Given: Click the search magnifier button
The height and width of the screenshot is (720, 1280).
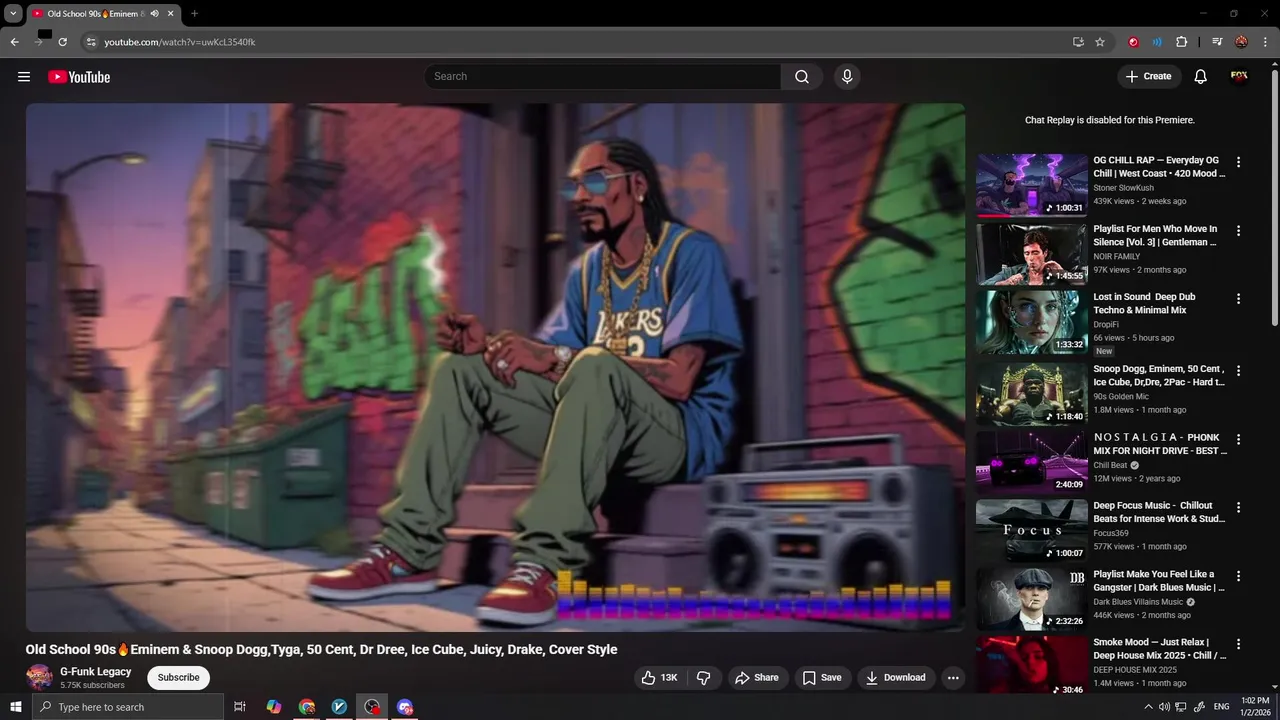Looking at the screenshot, I should (802, 77).
